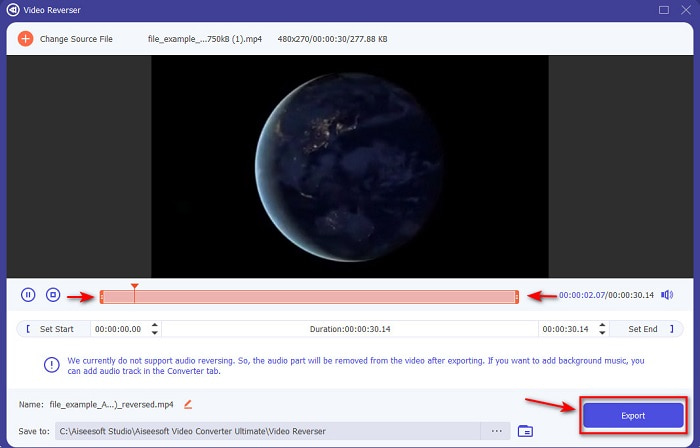Browse save path with three-dots button
700x448 pixels.
[495, 431]
